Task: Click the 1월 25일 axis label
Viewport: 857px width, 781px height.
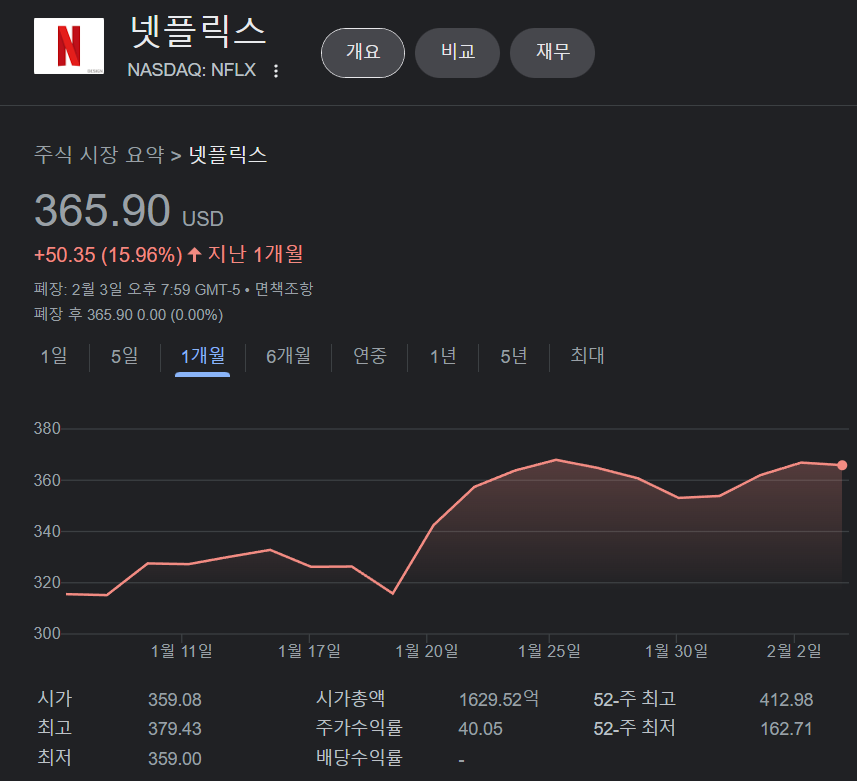Action: click(549, 651)
